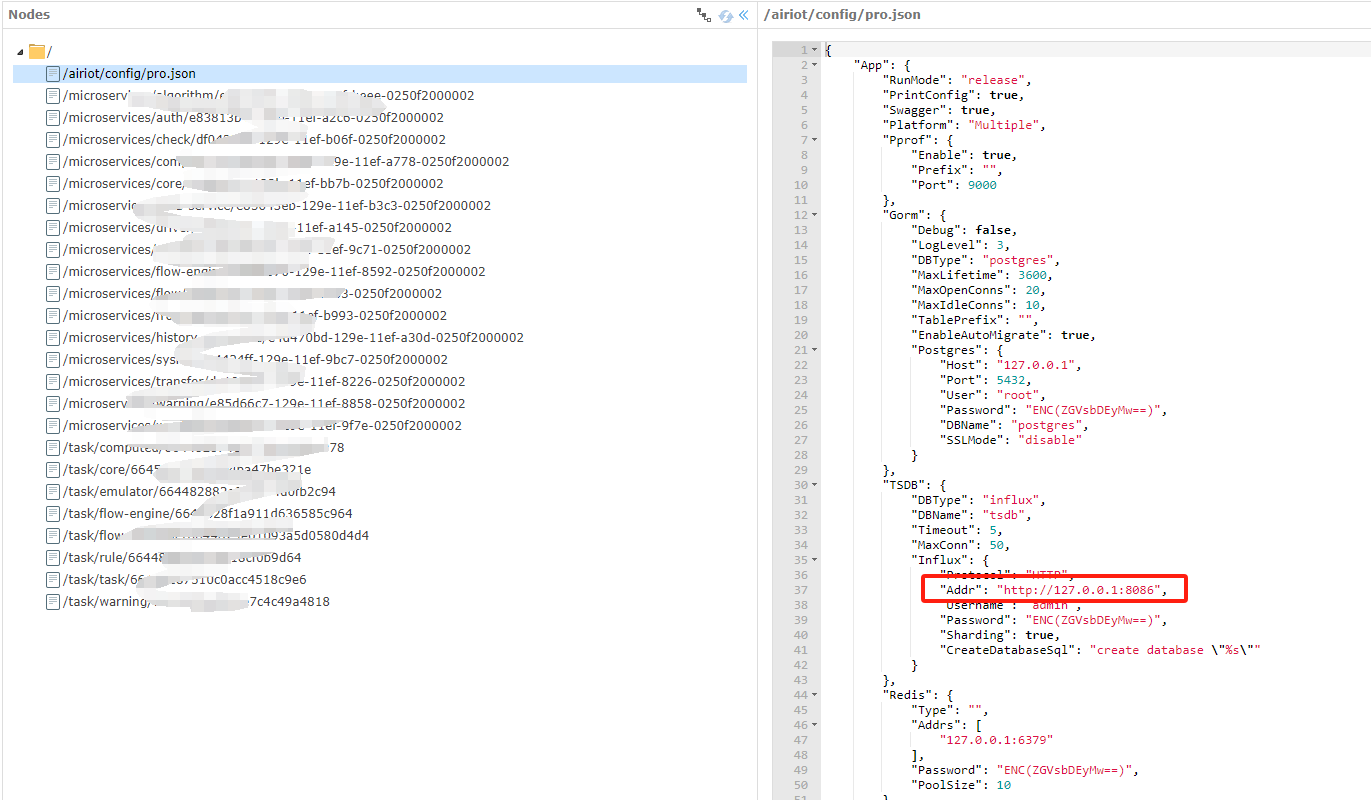Fold the "Pprof" block at line 7
Viewport: 1371px width, 800px height.
coord(815,140)
